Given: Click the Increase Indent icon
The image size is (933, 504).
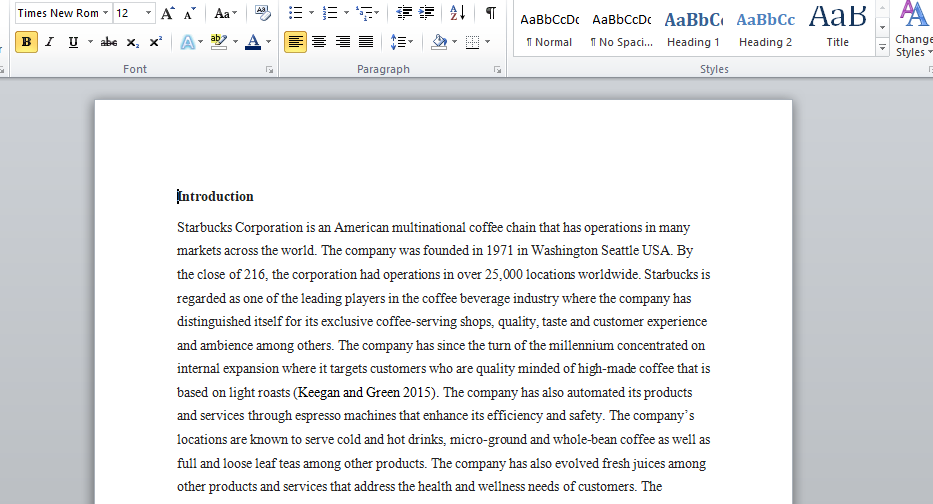Looking at the screenshot, I should [427, 13].
